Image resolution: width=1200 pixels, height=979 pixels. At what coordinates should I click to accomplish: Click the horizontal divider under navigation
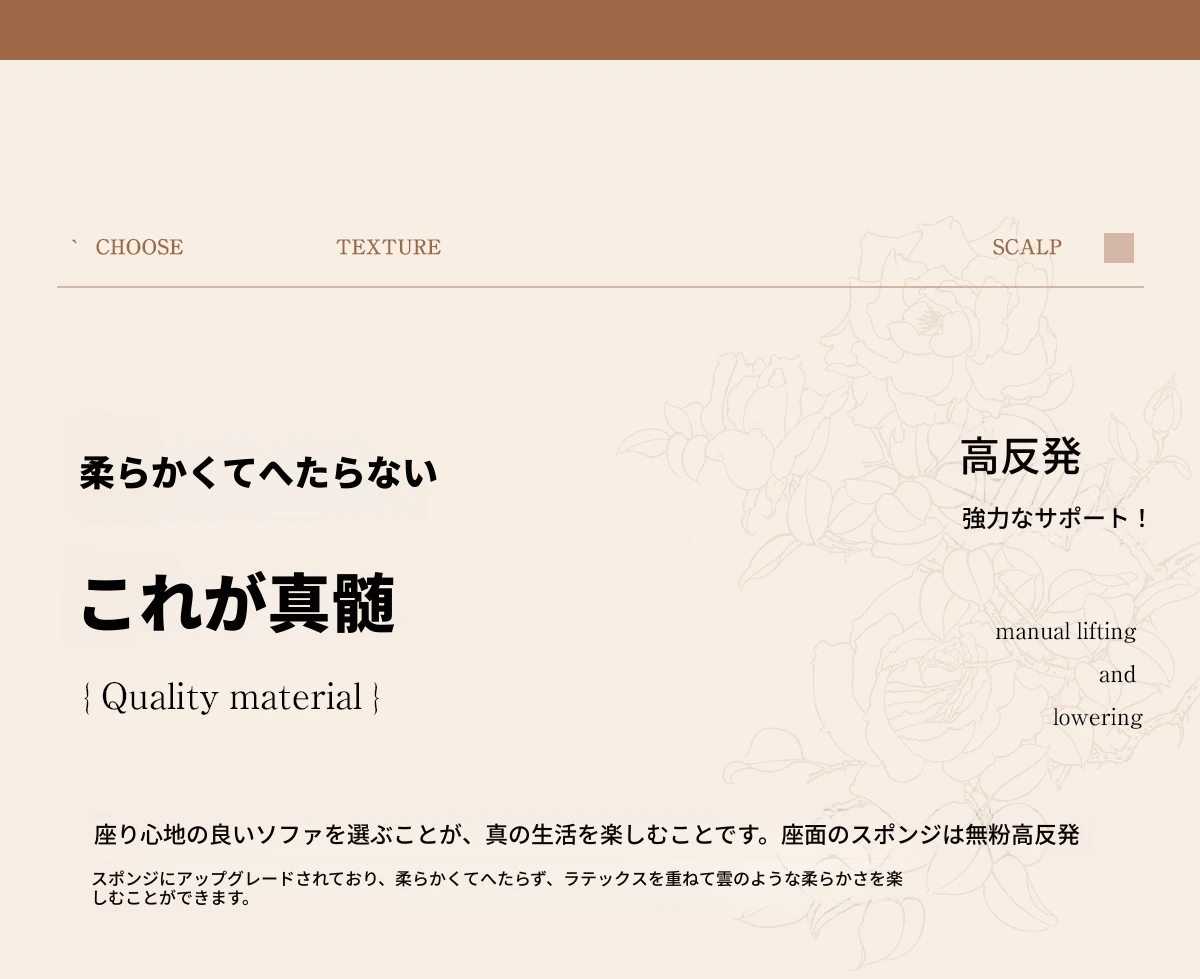[x=600, y=287]
